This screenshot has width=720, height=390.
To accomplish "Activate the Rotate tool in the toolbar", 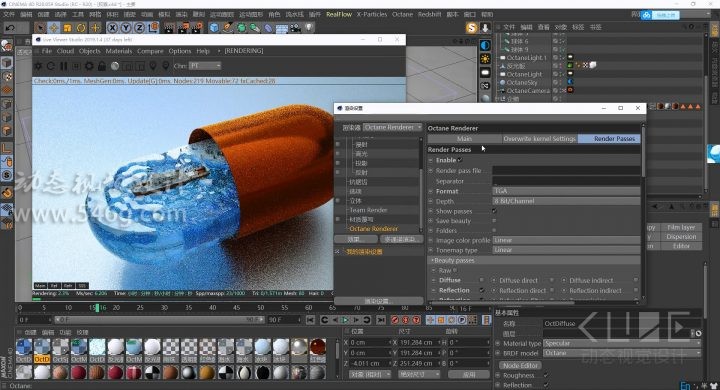I will (81, 28).
